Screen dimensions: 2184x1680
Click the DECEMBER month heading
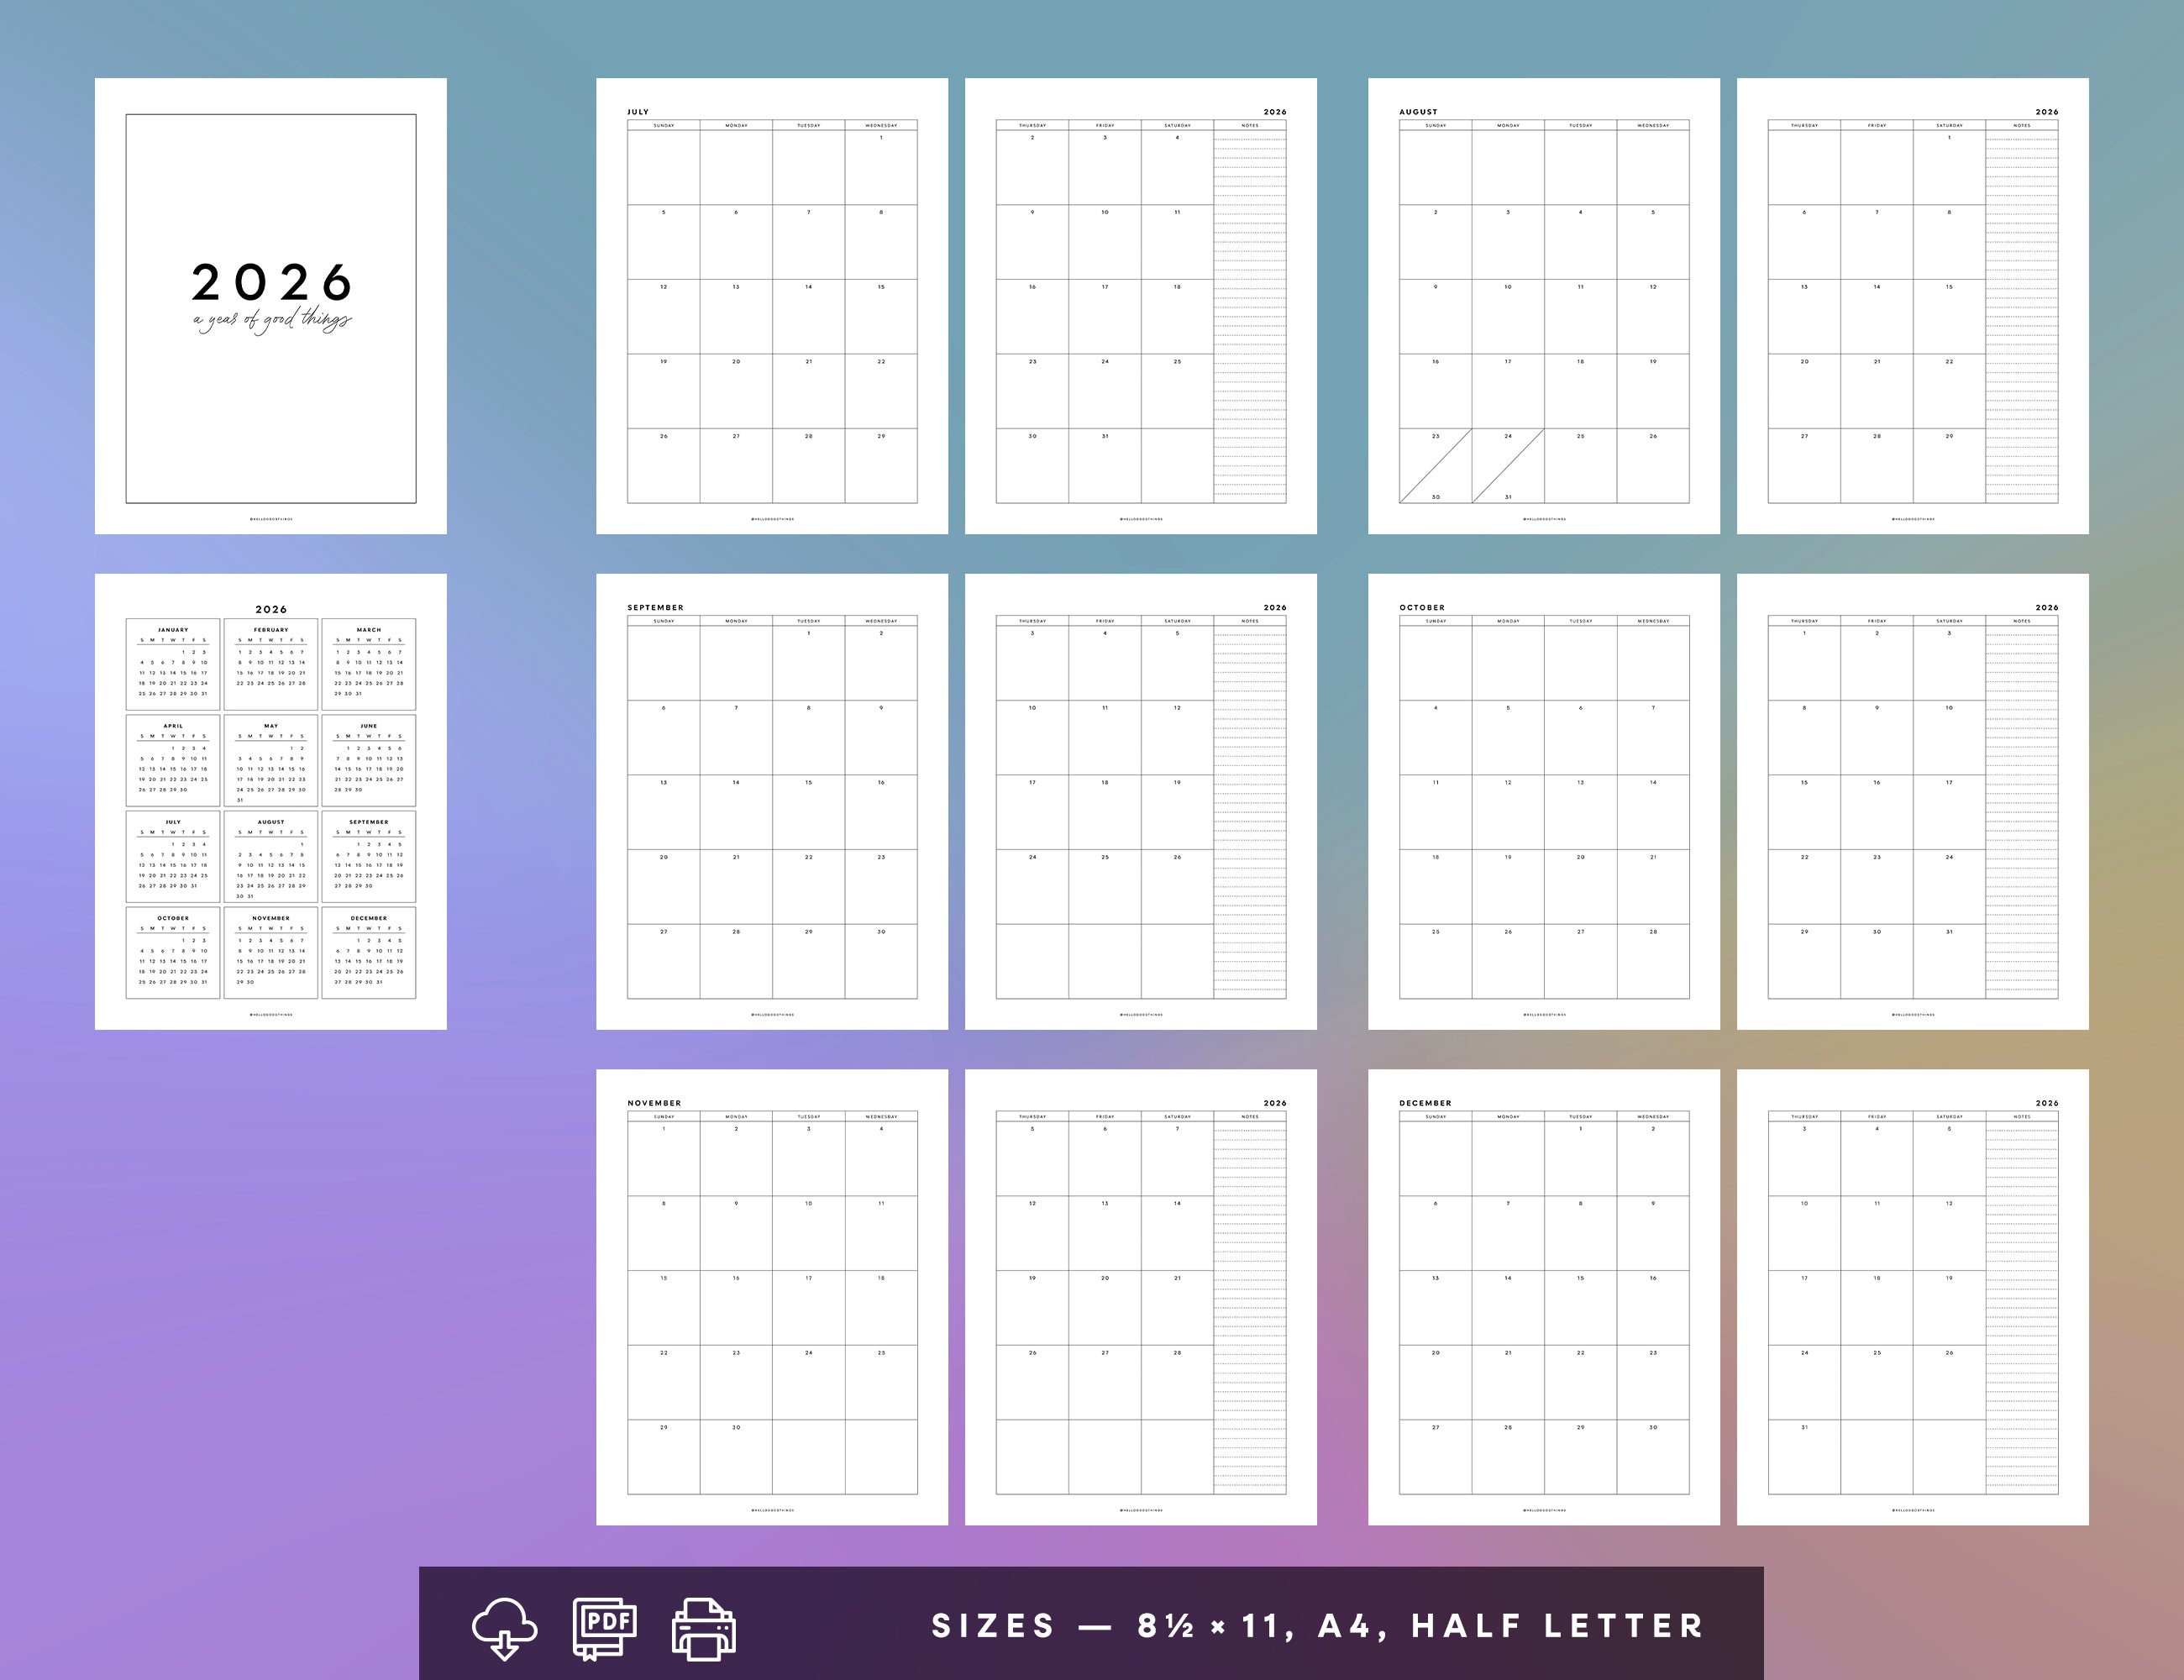(x=1425, y=1103)
